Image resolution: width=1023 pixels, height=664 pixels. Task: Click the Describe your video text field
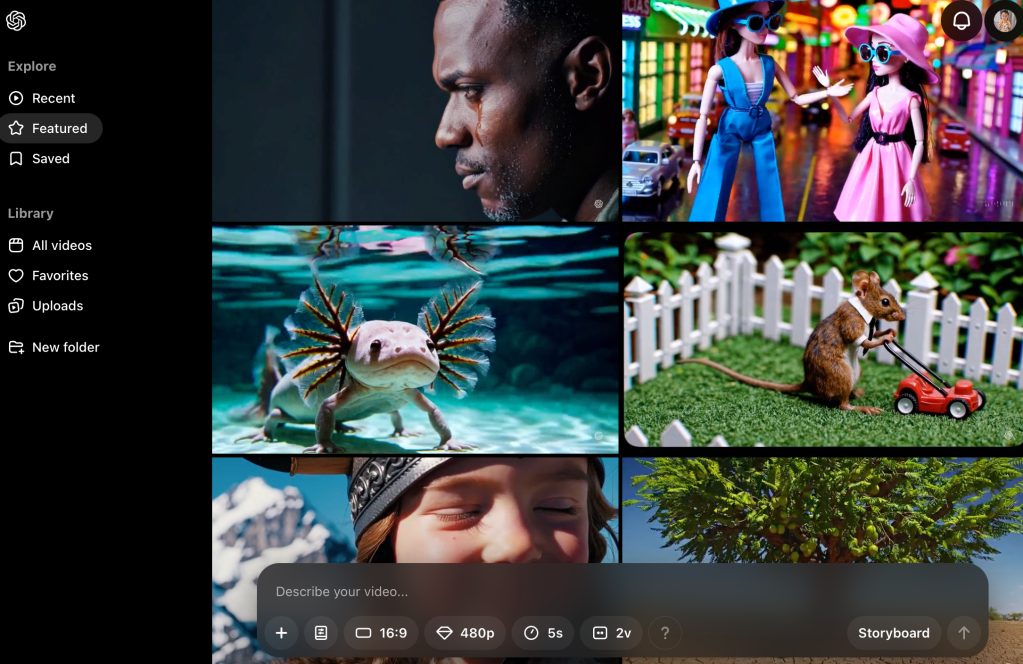click(x=600, y=591)
